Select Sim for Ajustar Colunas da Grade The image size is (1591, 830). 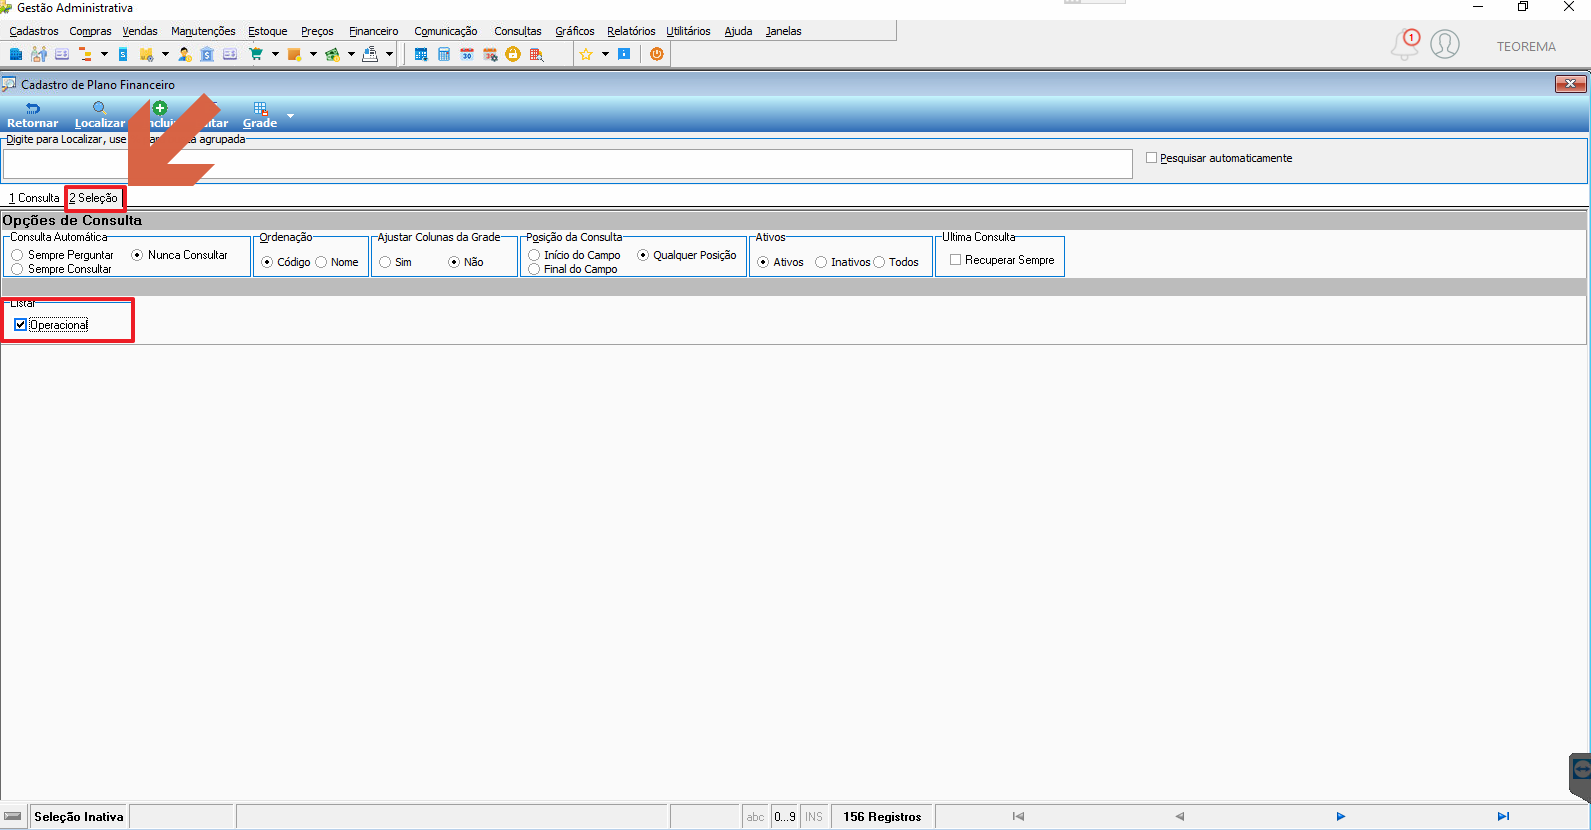click(385, 262)
